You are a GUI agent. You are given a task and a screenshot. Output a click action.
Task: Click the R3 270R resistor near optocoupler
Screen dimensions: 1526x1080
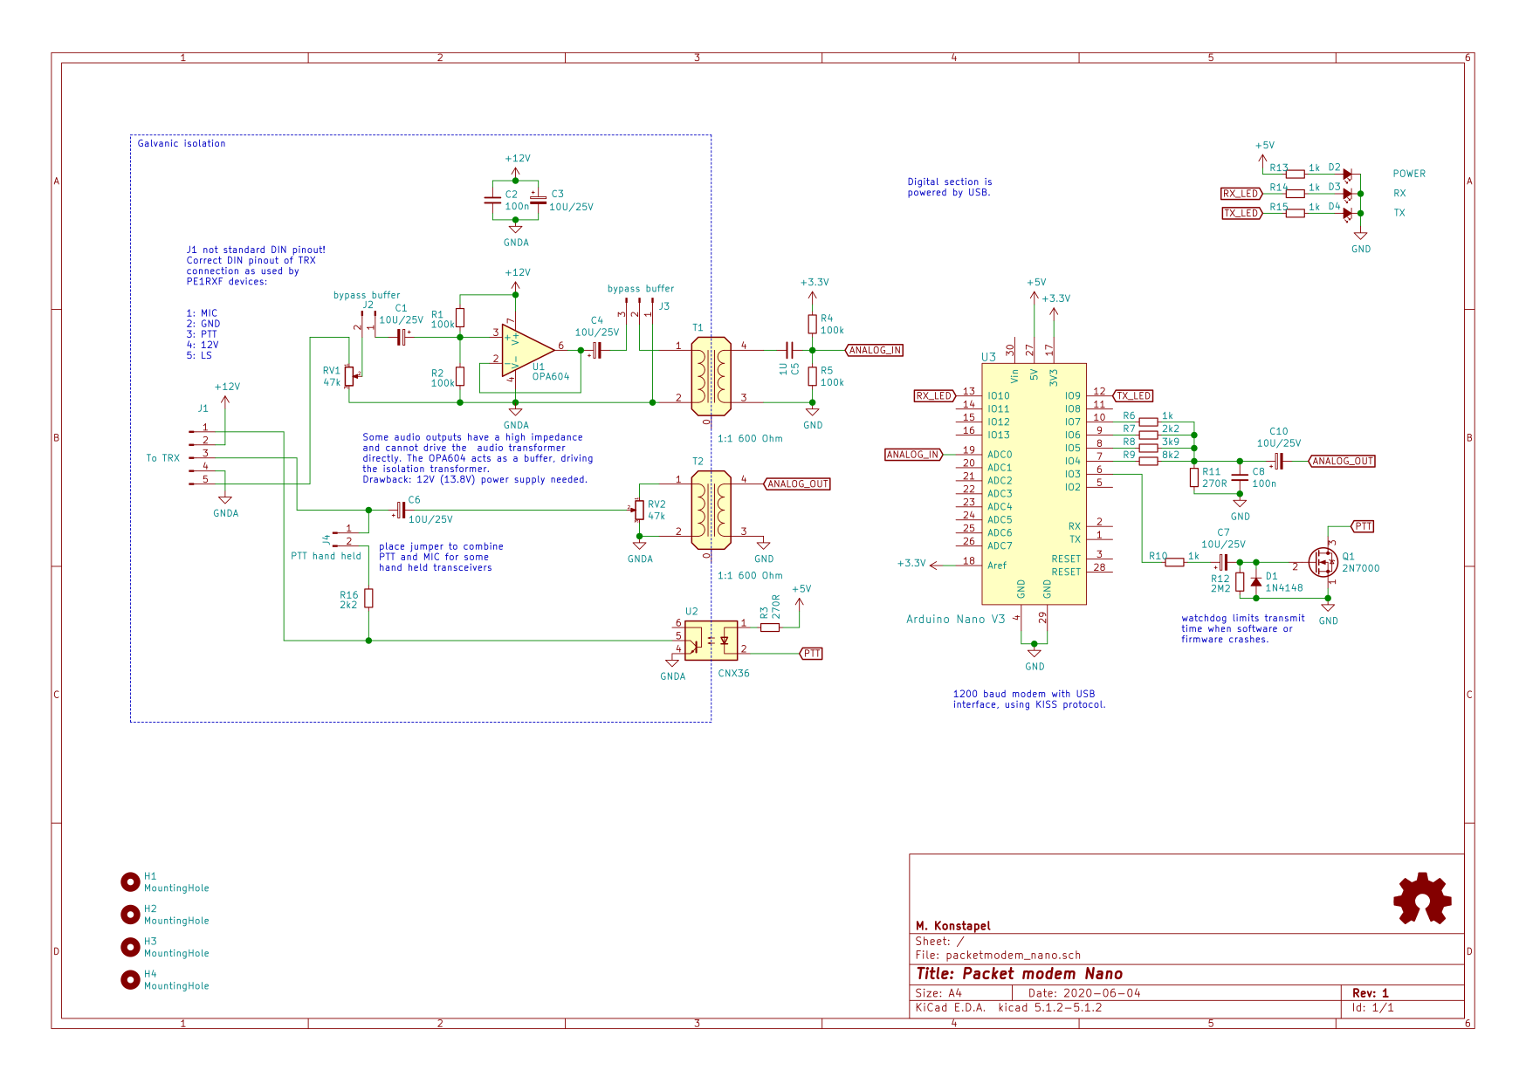[x=770, y=627]
